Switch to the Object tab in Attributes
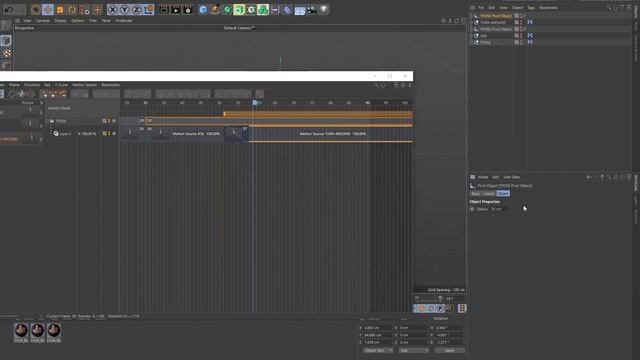The width and height of the screenshot is (640, 360). [503, 193]
